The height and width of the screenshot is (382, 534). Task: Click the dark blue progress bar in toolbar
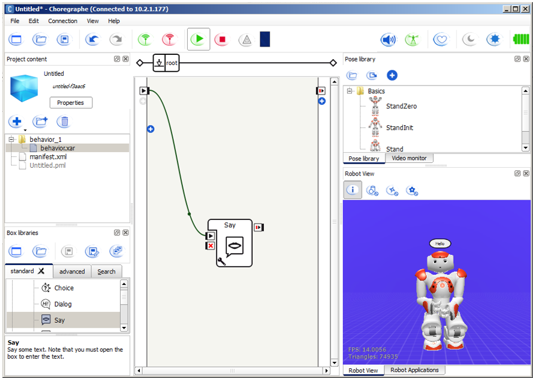pos(265,39)
